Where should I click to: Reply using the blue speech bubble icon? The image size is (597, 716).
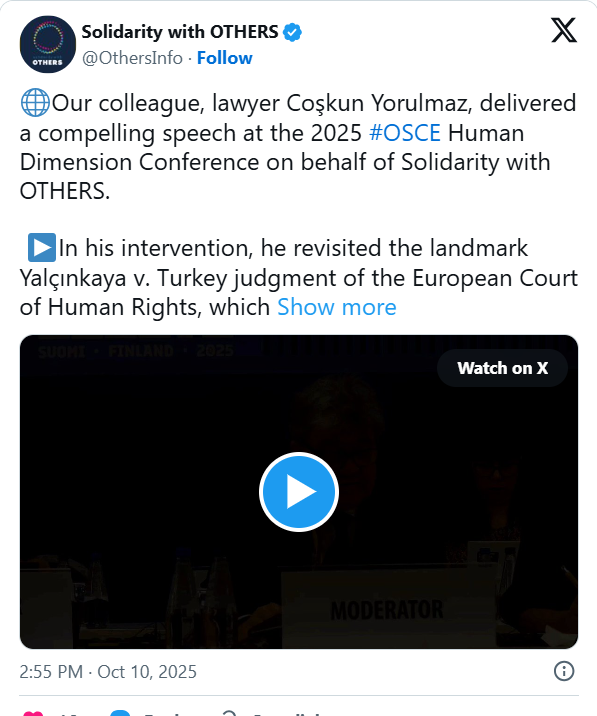click(x=121, y=713)
